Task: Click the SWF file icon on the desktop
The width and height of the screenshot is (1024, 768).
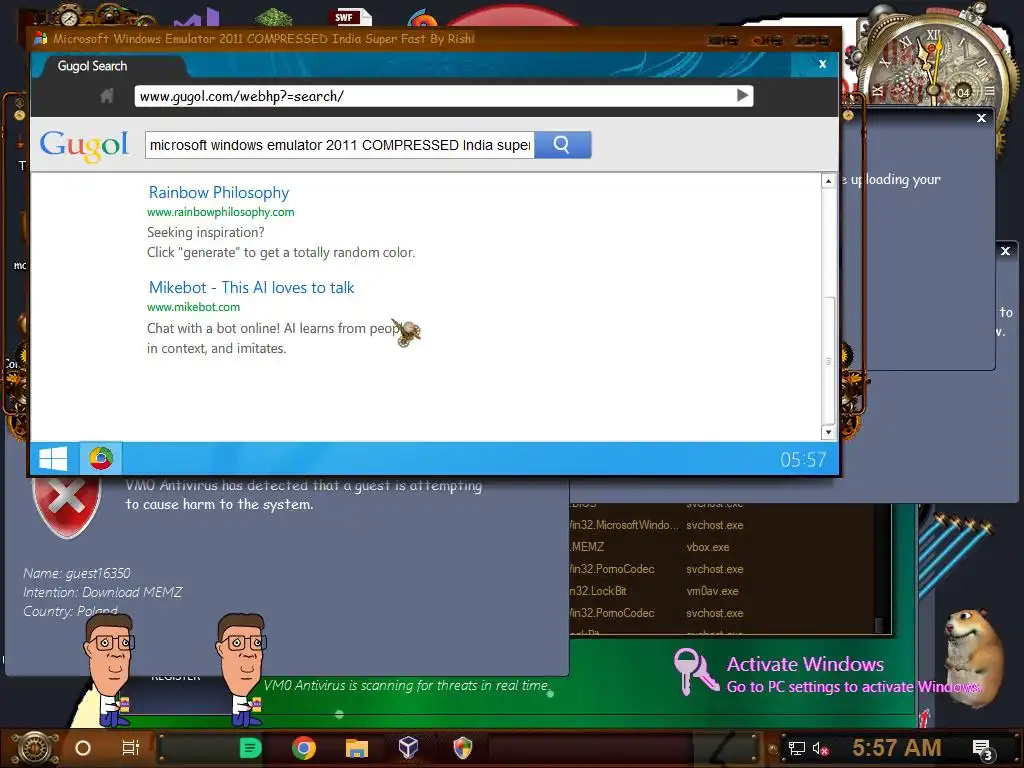Action: coord(353,18)
